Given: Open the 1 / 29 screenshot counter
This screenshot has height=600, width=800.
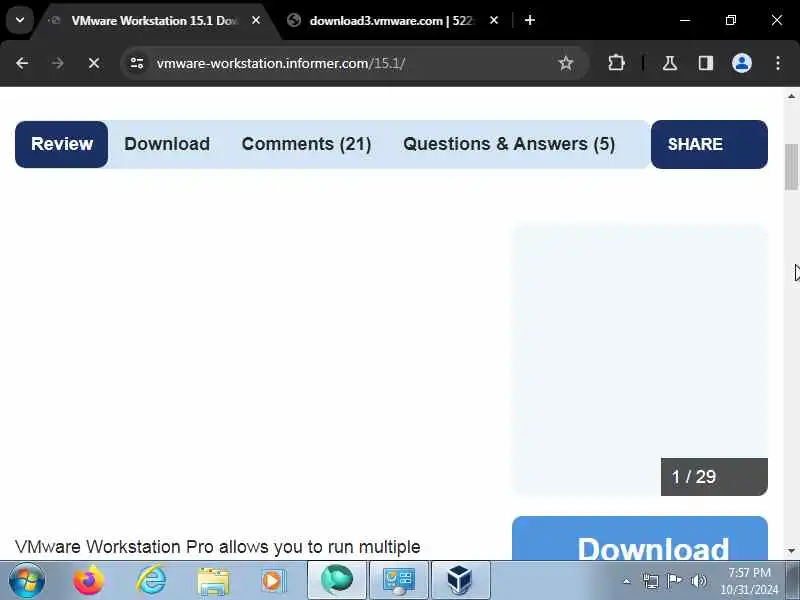Looking at the screenshot, I should [x=714, y=477].
